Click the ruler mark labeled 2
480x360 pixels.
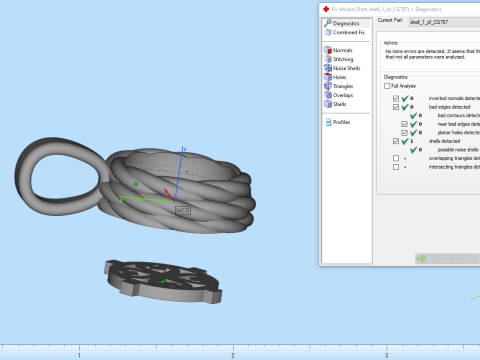point(233,355)
